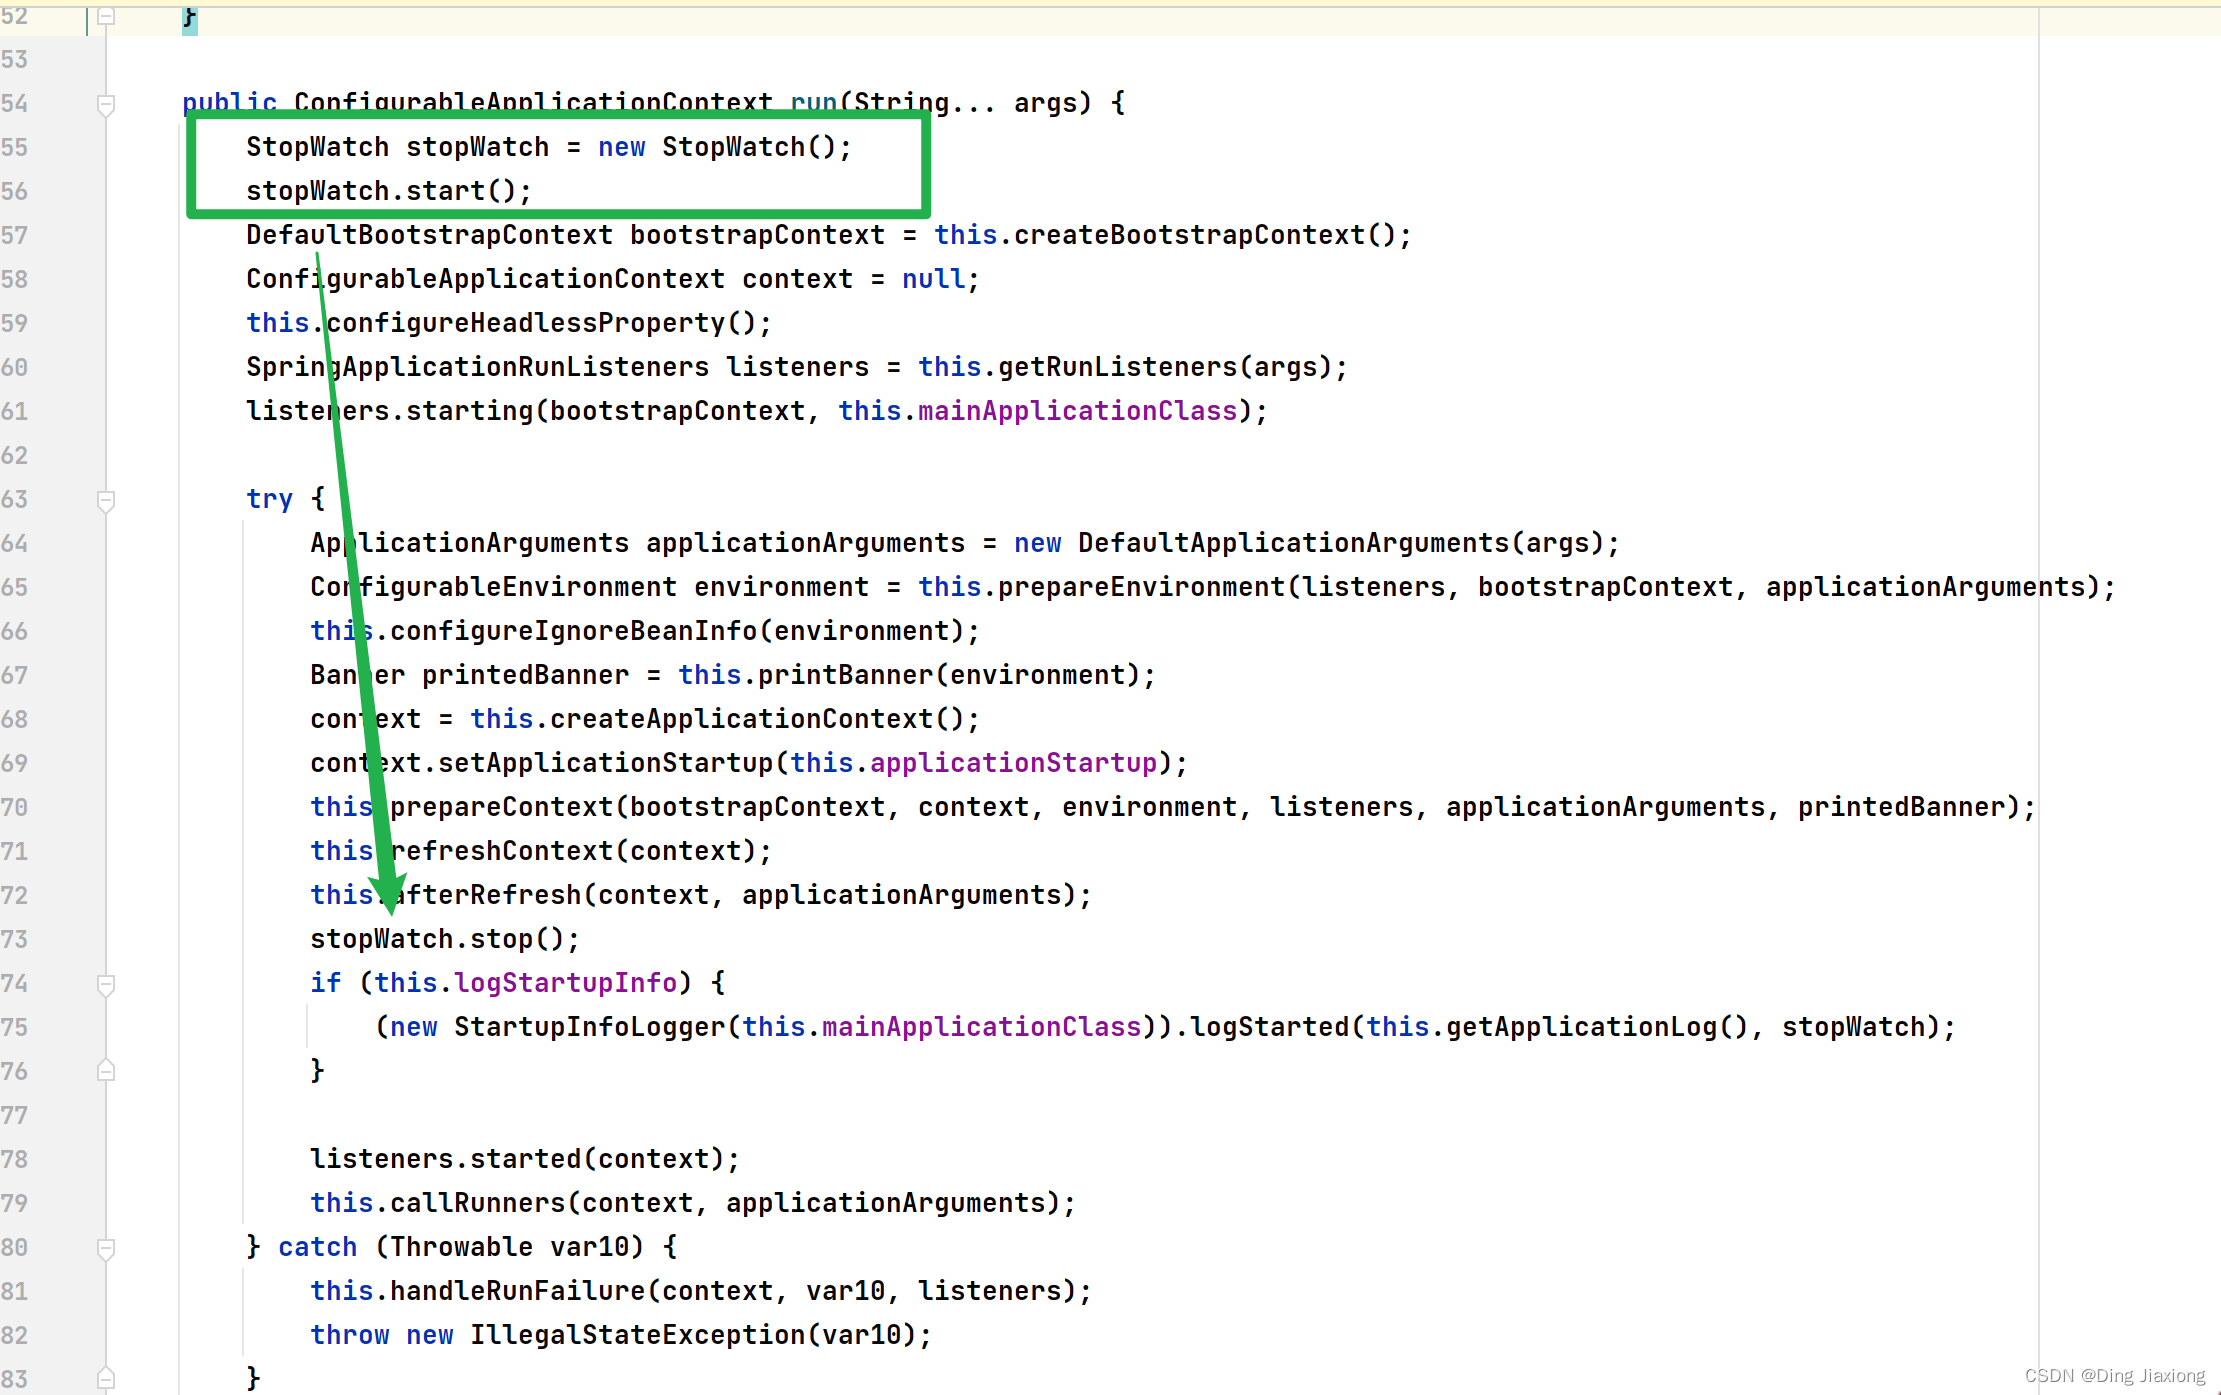Click 'listeners.starting' call on line 61

coord(389,411)
